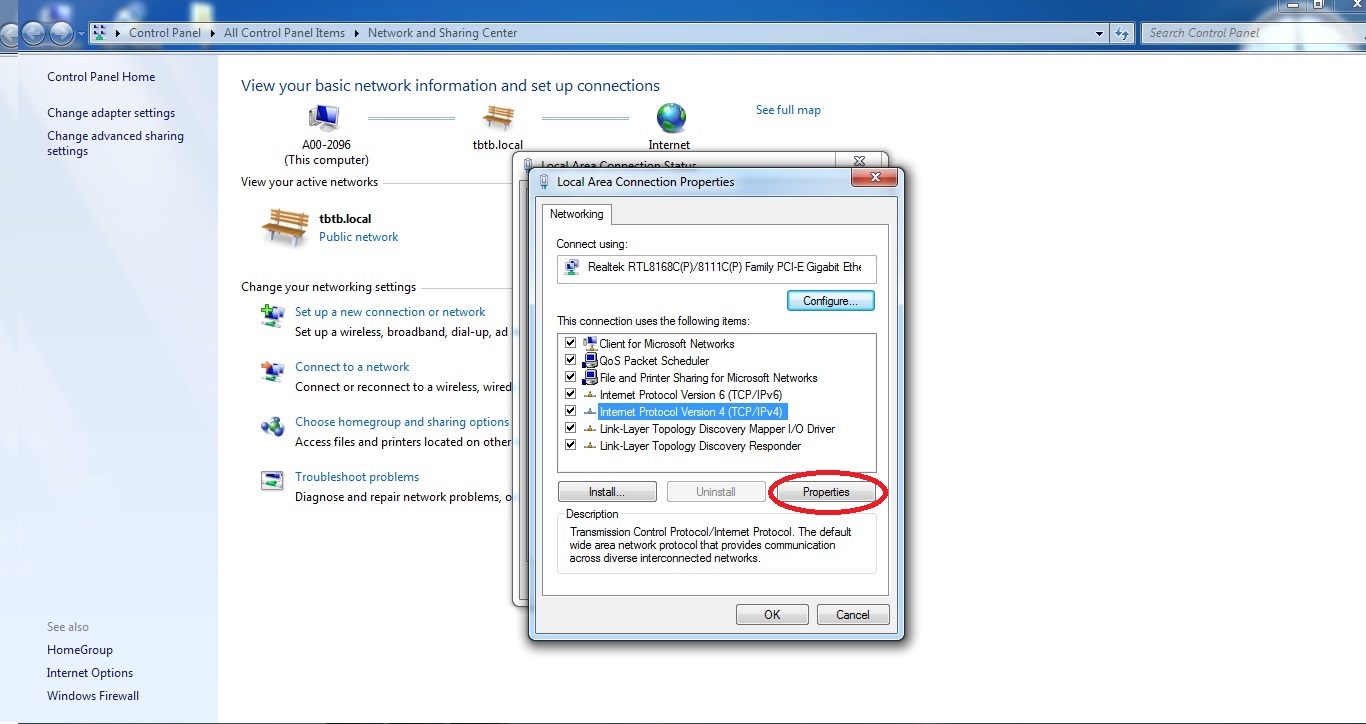1366x724 pixels.
Task: Click the refresh icon beside address bar
Action: point(1122,33)
